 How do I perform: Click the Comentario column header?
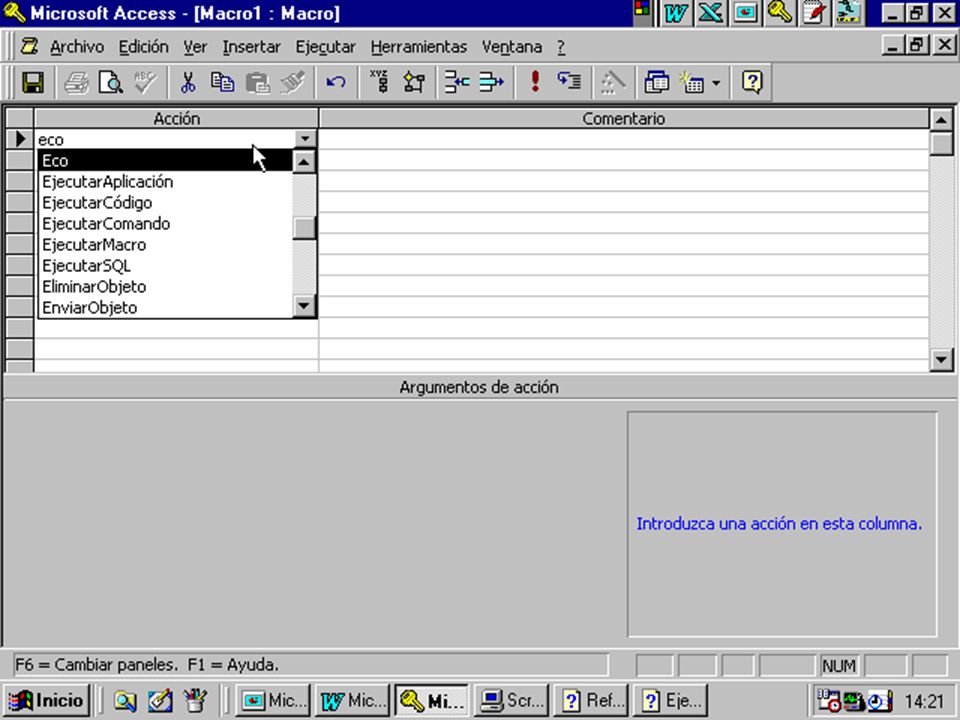623,118
